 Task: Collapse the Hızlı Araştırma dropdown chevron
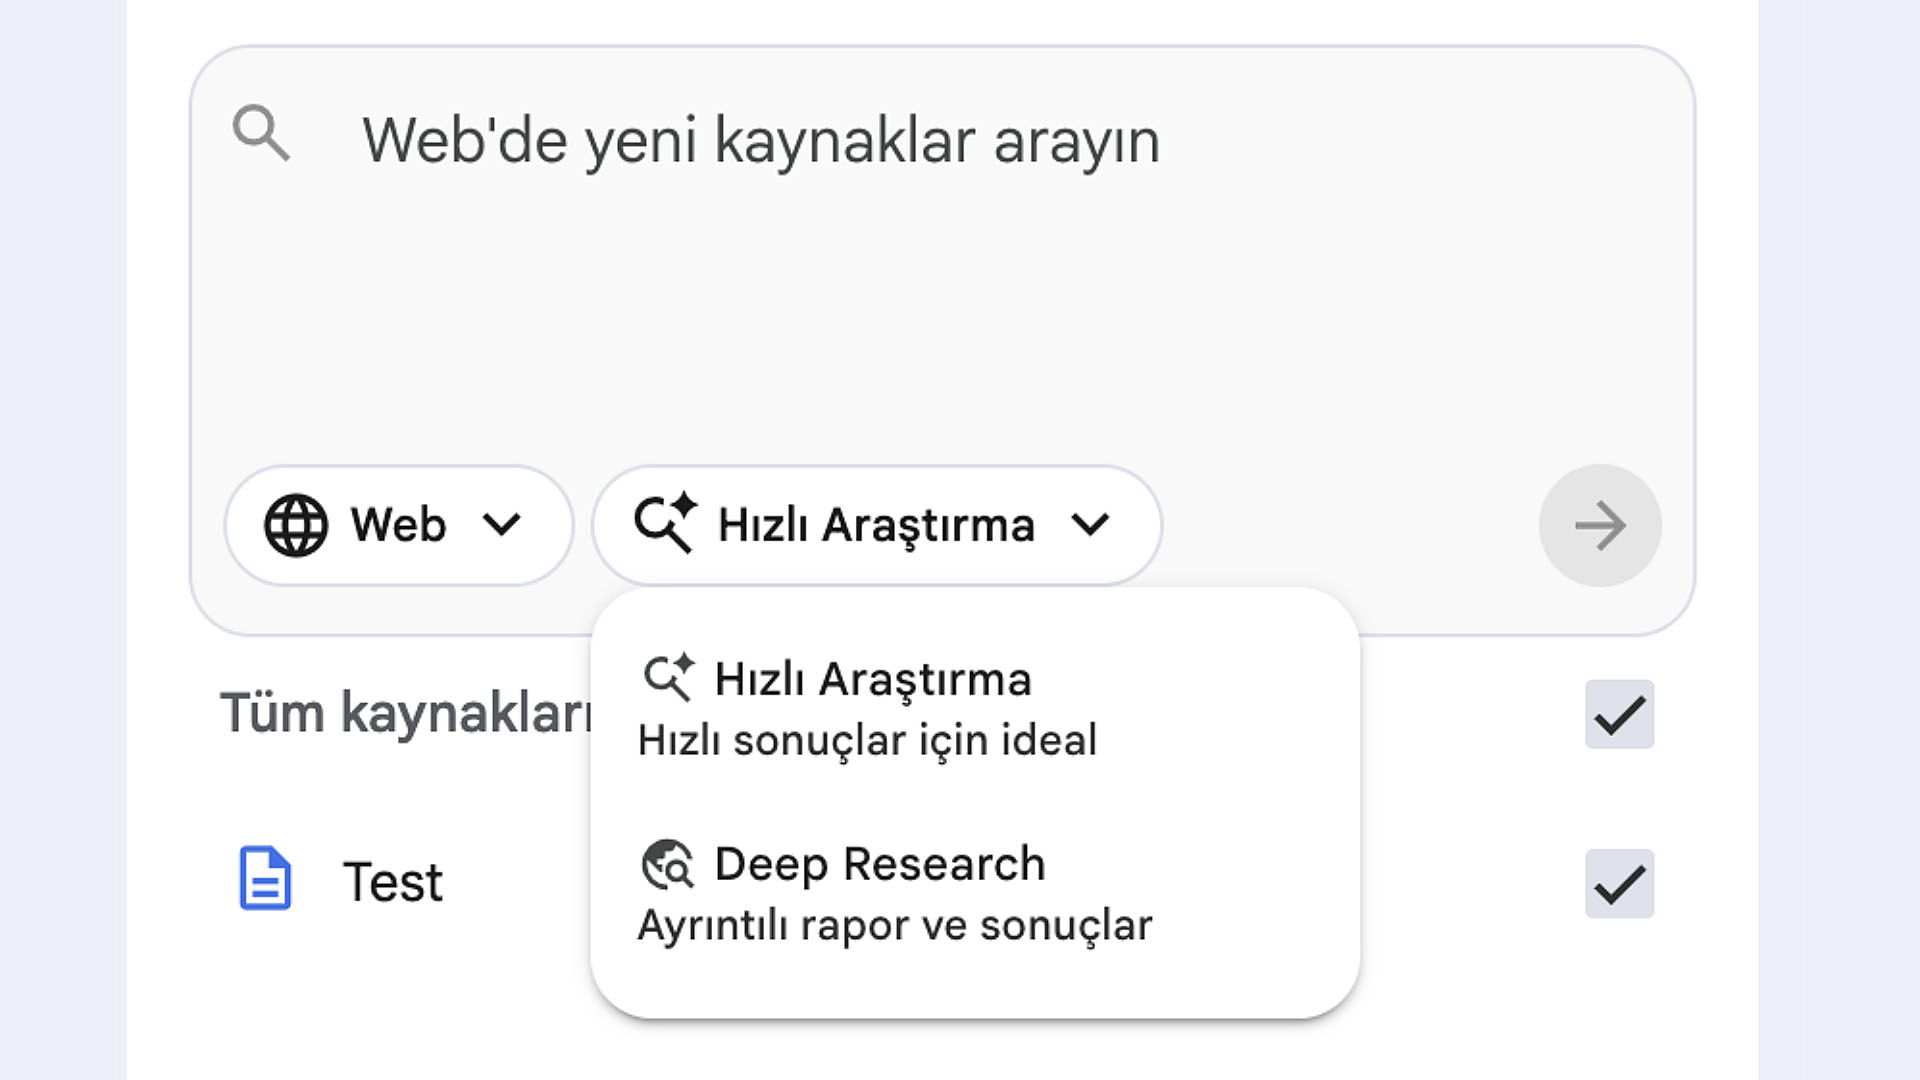tap(1090, 524)
